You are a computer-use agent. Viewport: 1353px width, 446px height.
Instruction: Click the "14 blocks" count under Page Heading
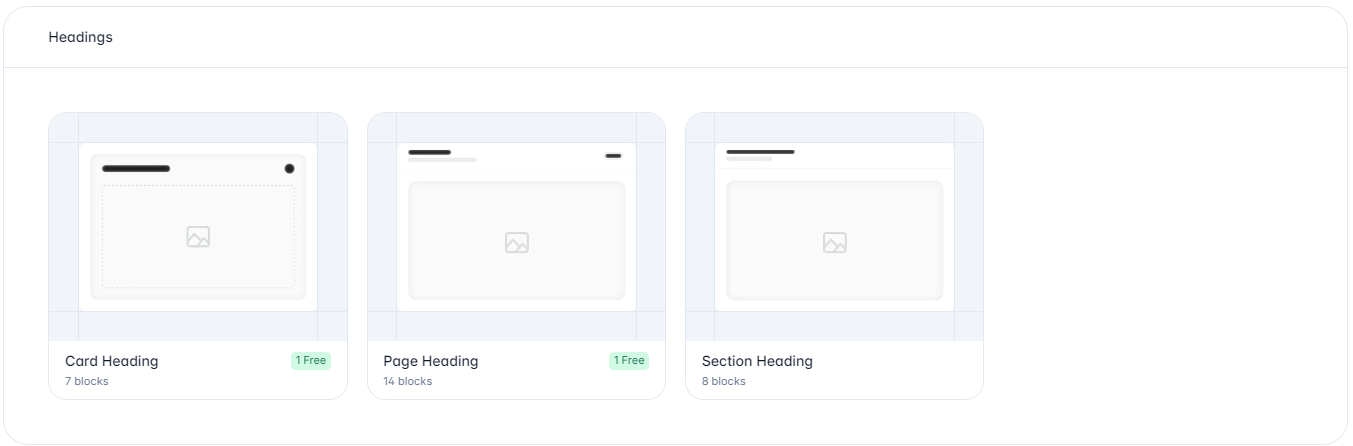tap(408, 381)
